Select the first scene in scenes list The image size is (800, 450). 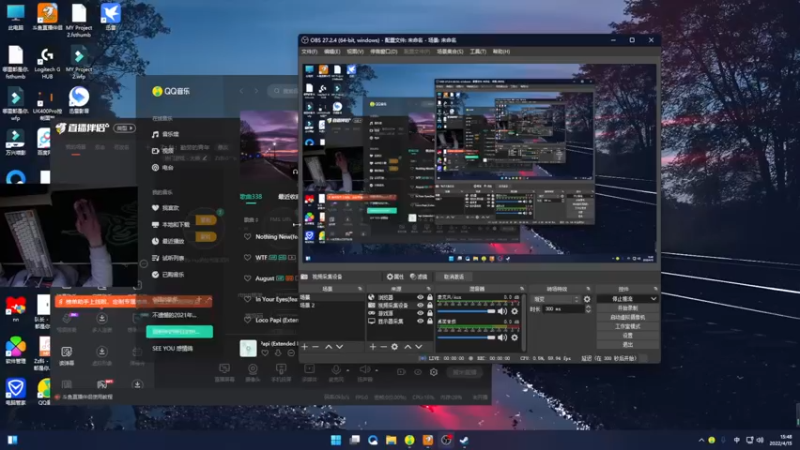click(x=332, y=297)
